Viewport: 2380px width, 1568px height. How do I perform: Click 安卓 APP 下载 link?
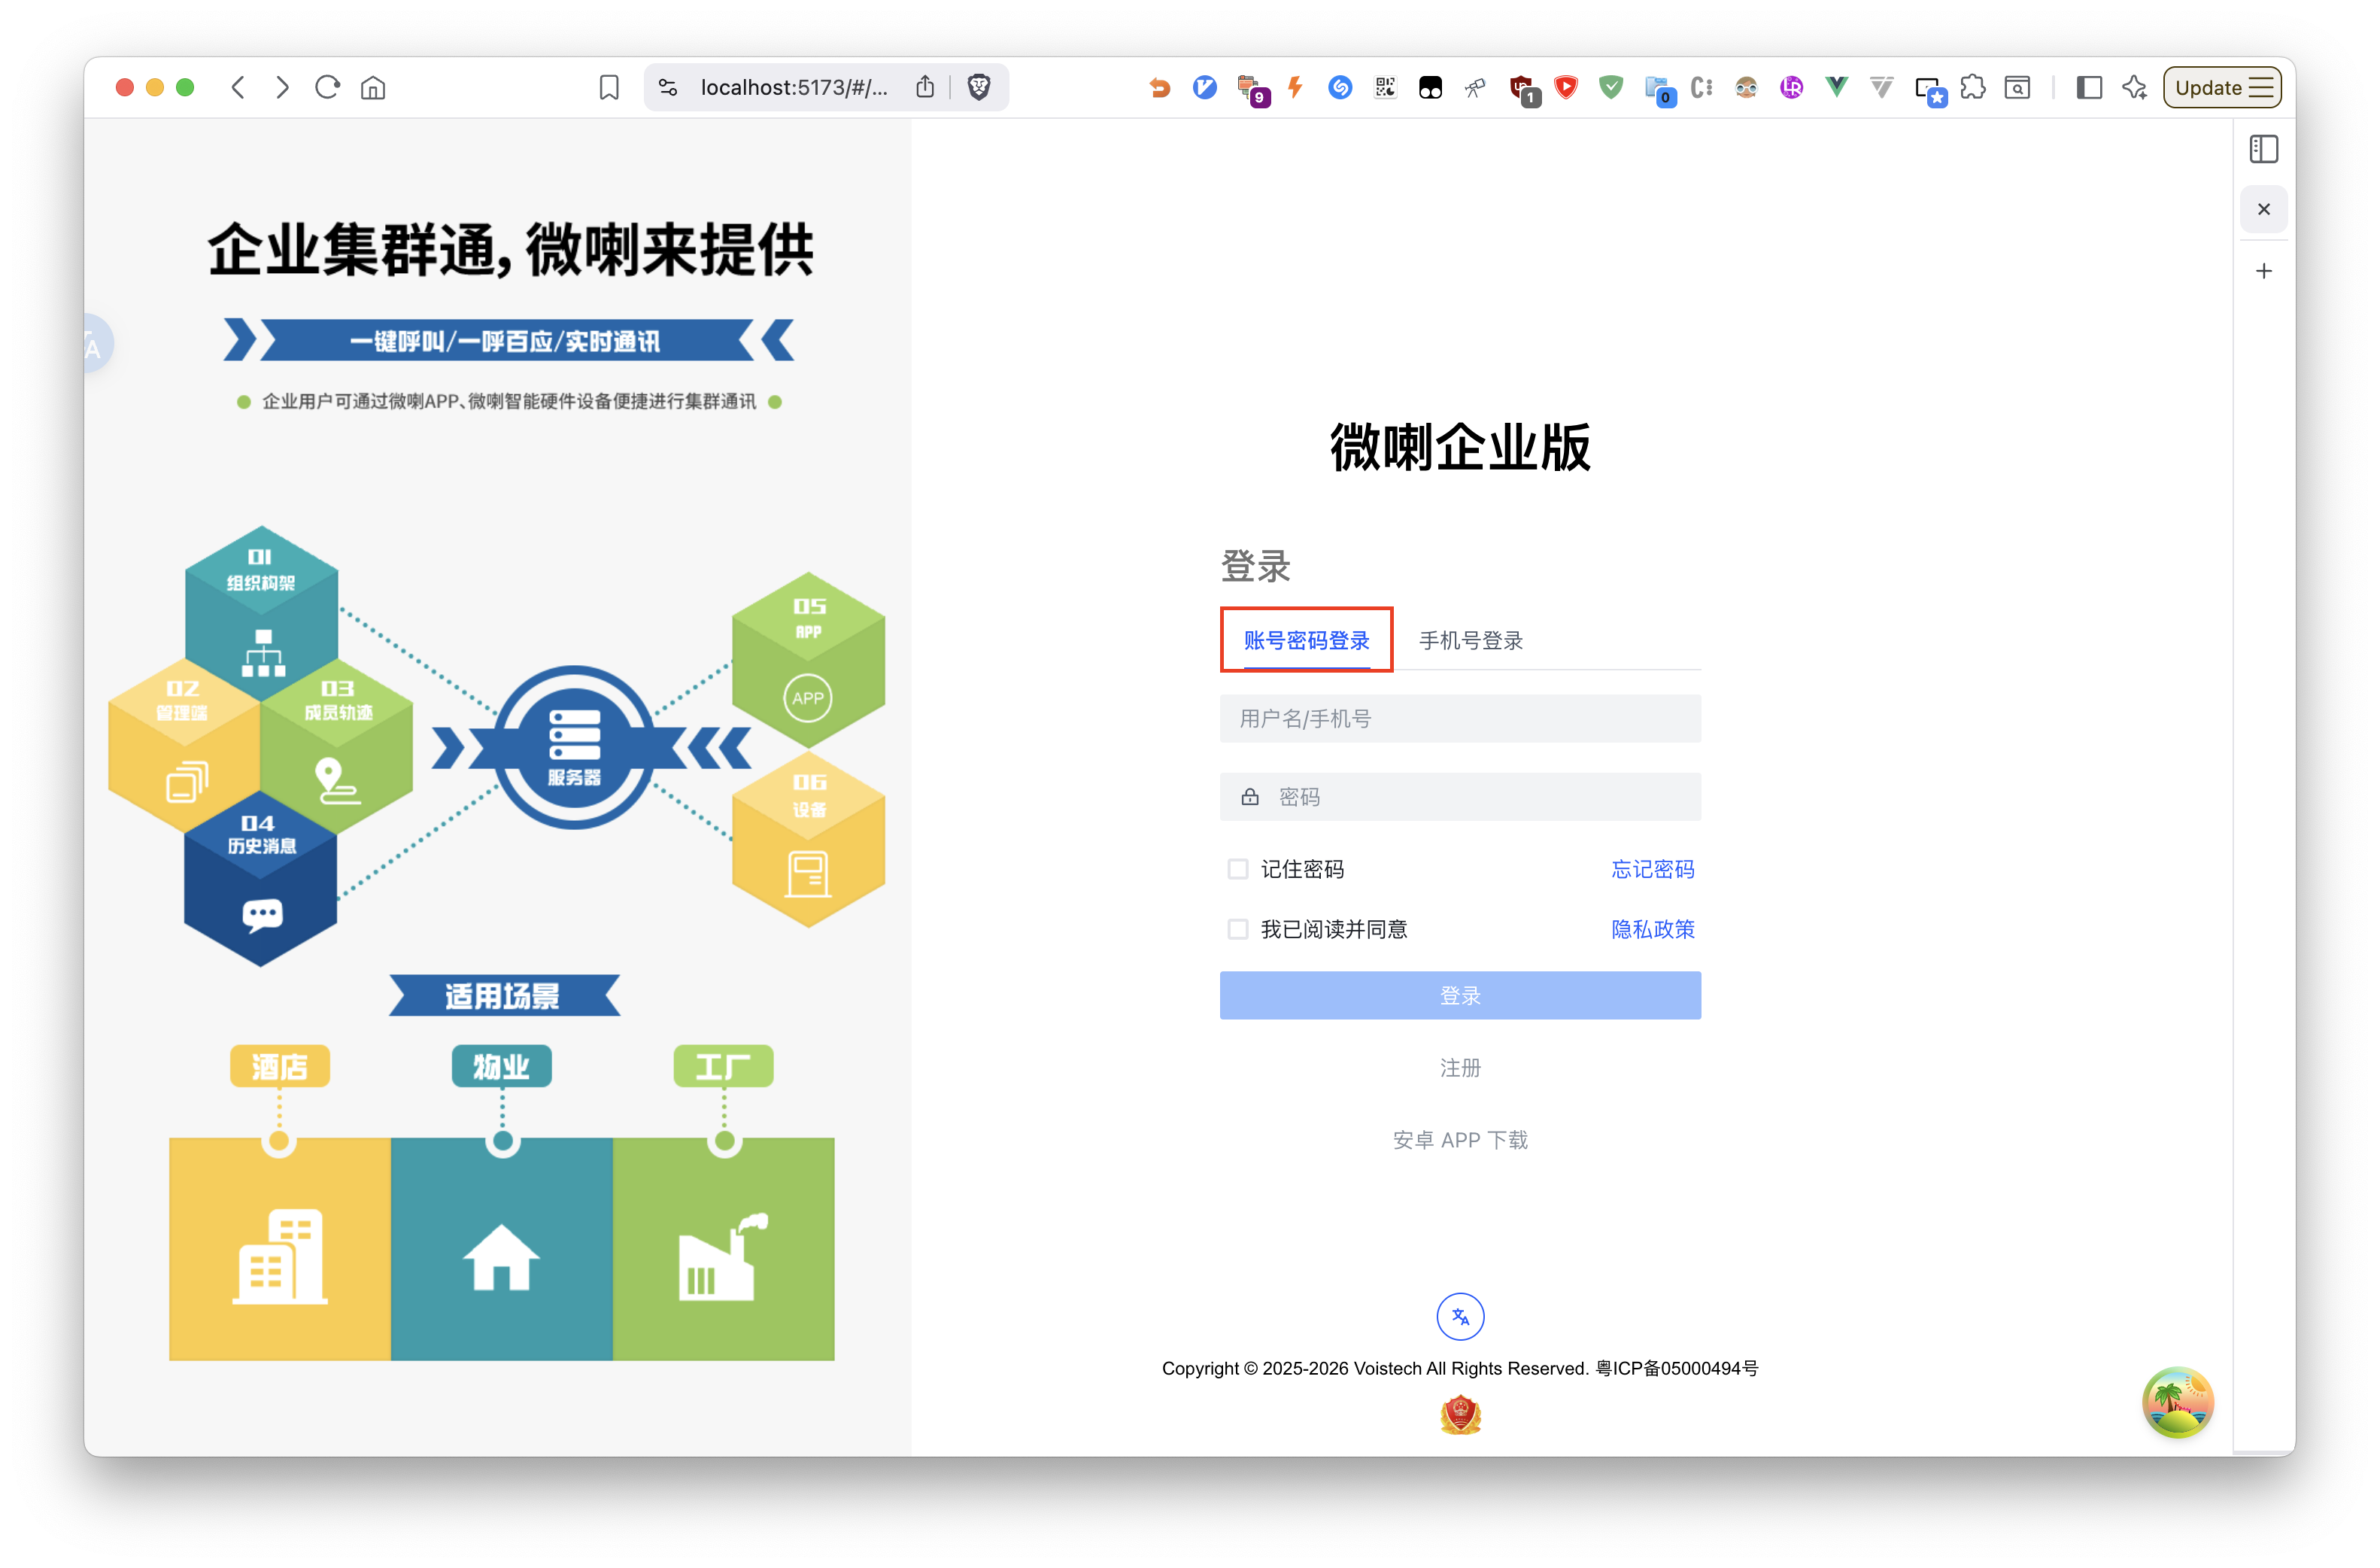pyautogui.click(x=1460, y=1139)
